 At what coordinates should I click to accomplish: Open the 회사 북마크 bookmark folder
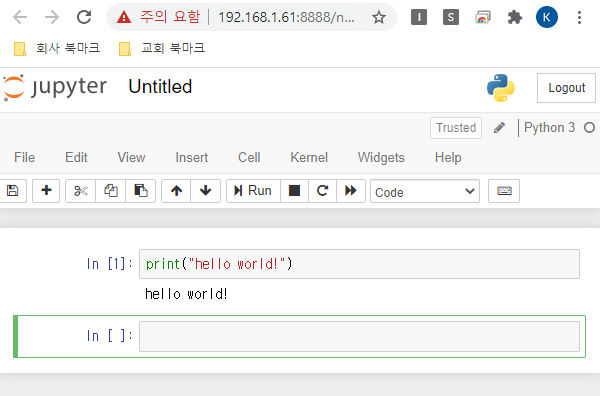click(57, 48)
